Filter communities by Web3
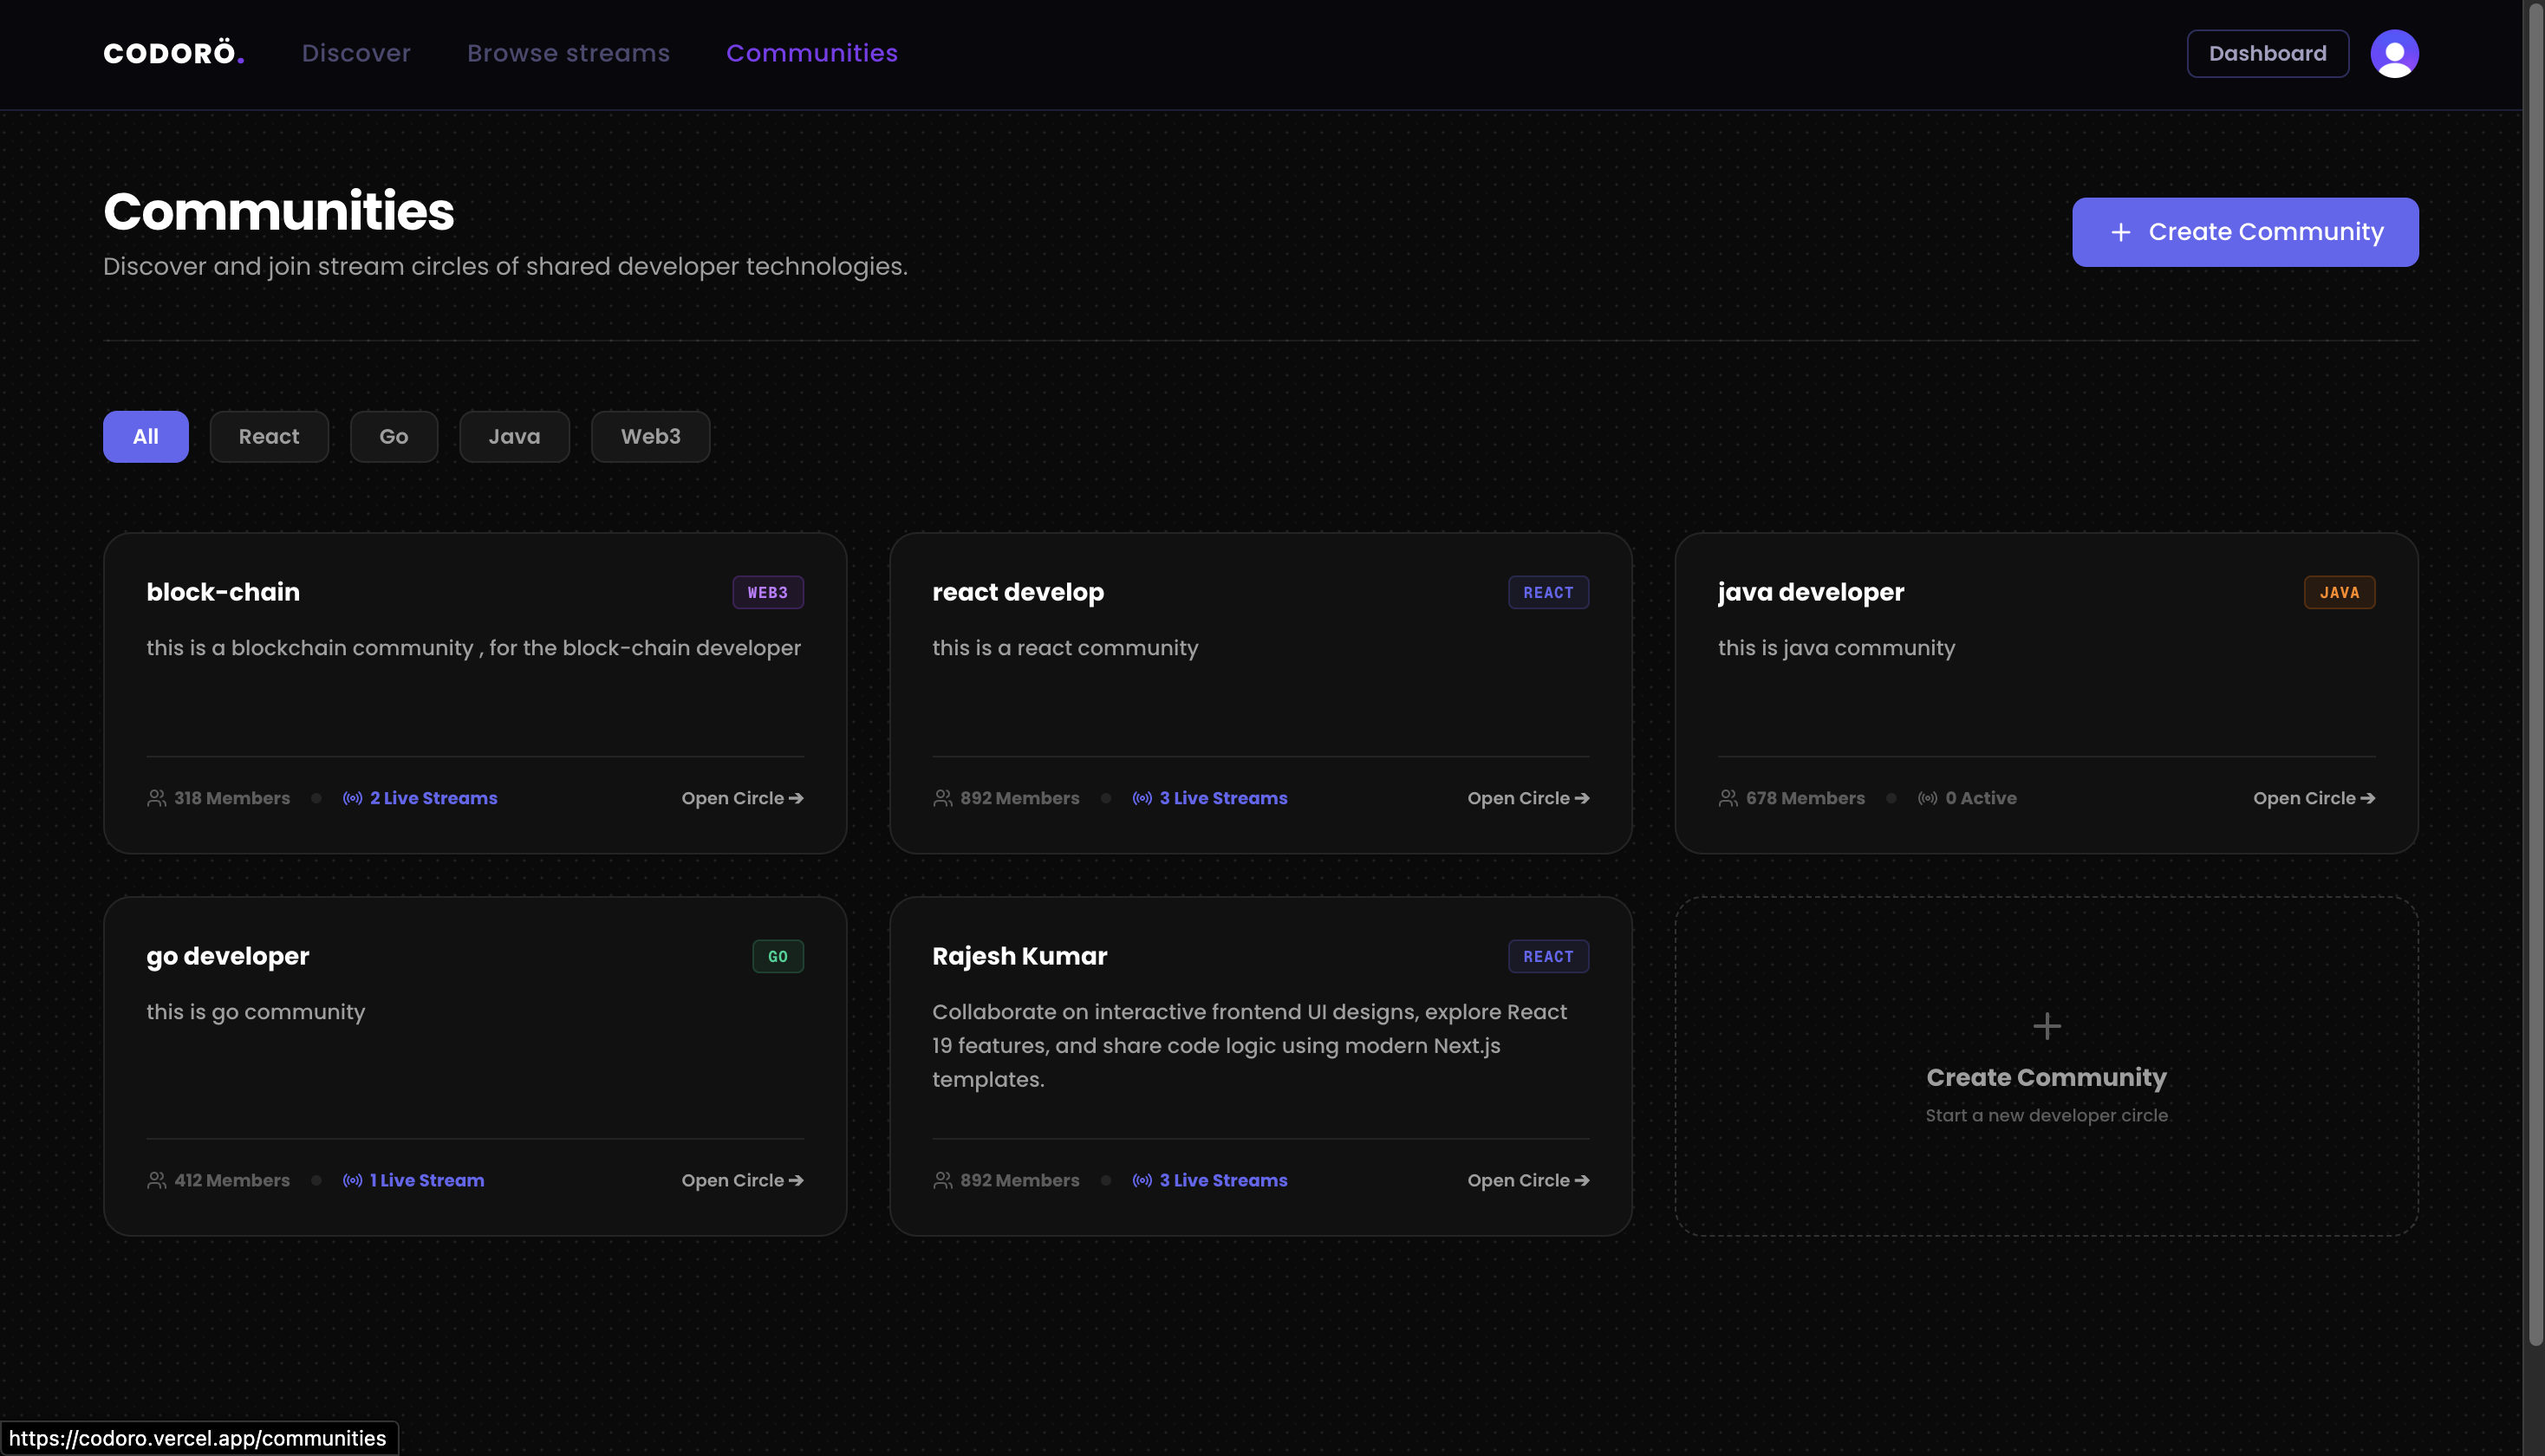This screenshot has height=1456, width=2545. [x=651, y=436]
